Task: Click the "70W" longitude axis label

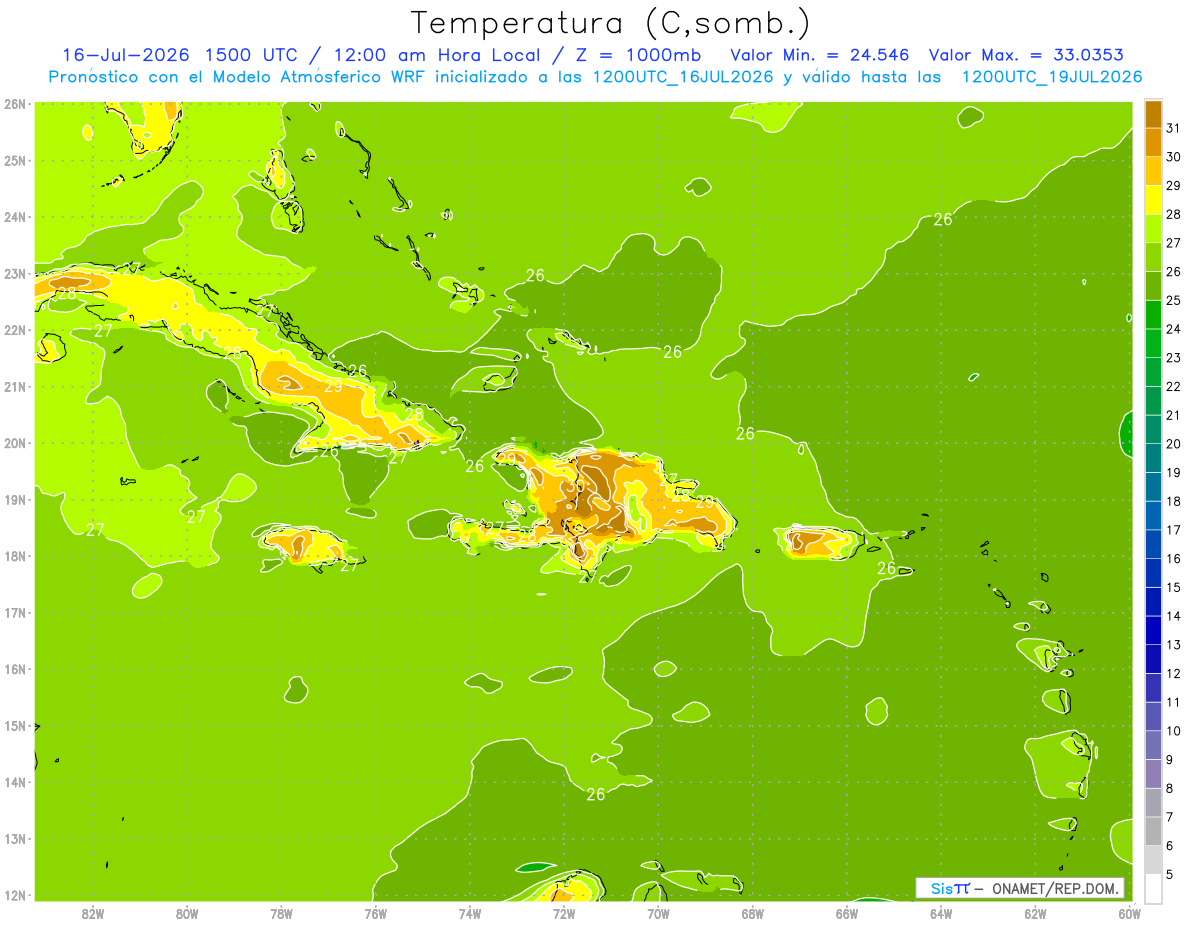Action: pos(658,914)
